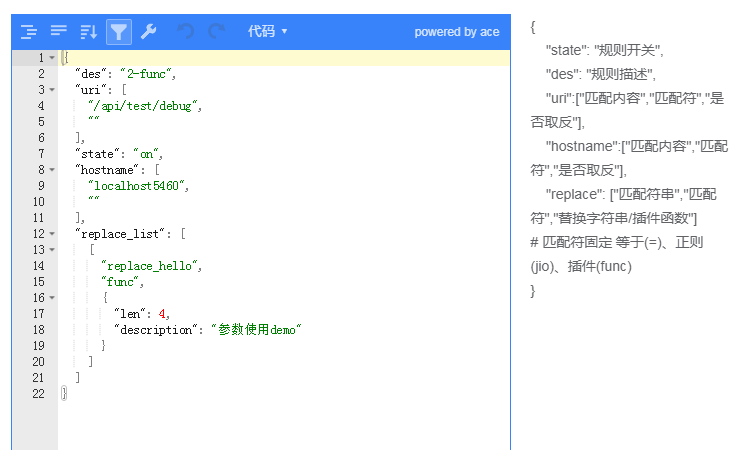This screenshot has width=743, height=450.
Task: Click the "2-func" des value
Action: tap(145, 74)
